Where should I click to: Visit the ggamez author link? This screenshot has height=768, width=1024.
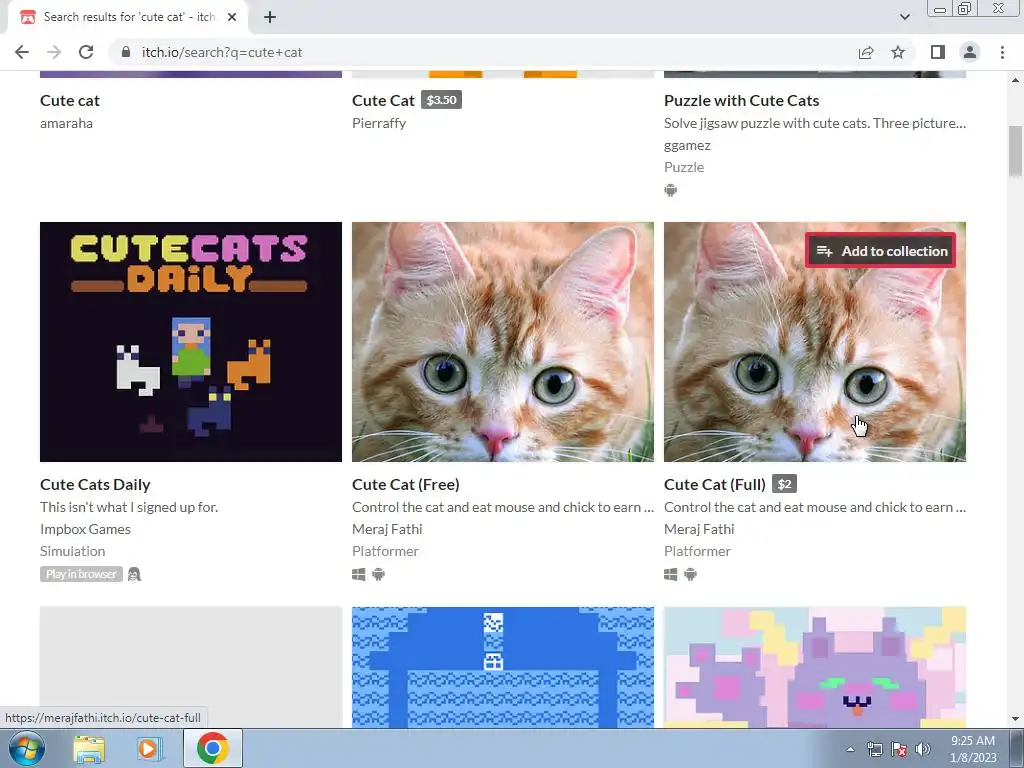(687, 145)
